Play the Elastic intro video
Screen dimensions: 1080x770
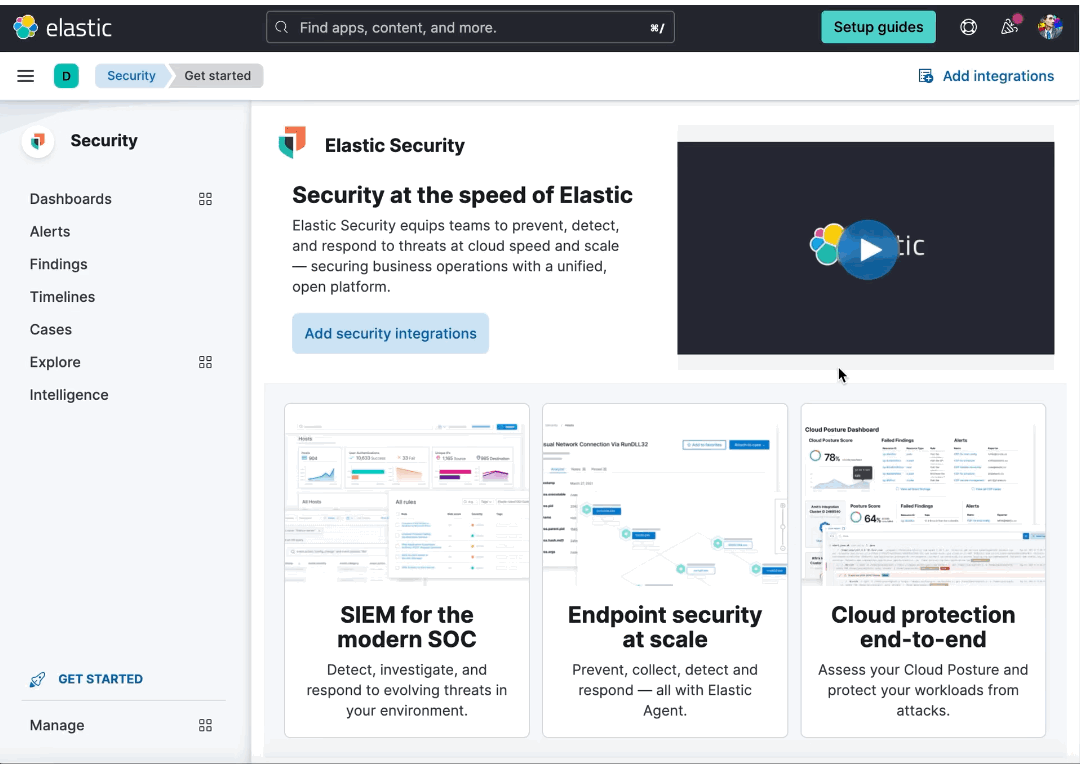click(x=867, y=249)
